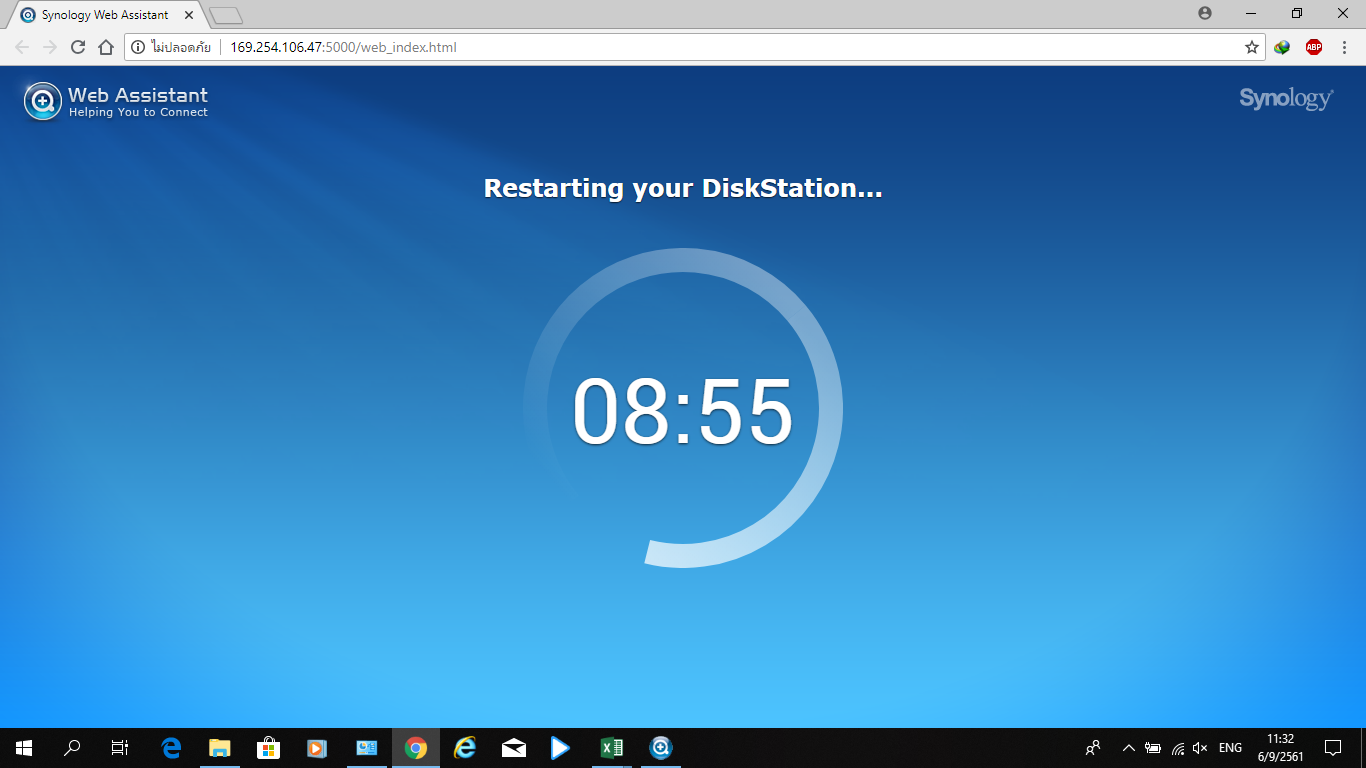1366x768 pixels.
Task: Show hidden system tray icons
Action: pyautogui.click(x=1129, y=748)
